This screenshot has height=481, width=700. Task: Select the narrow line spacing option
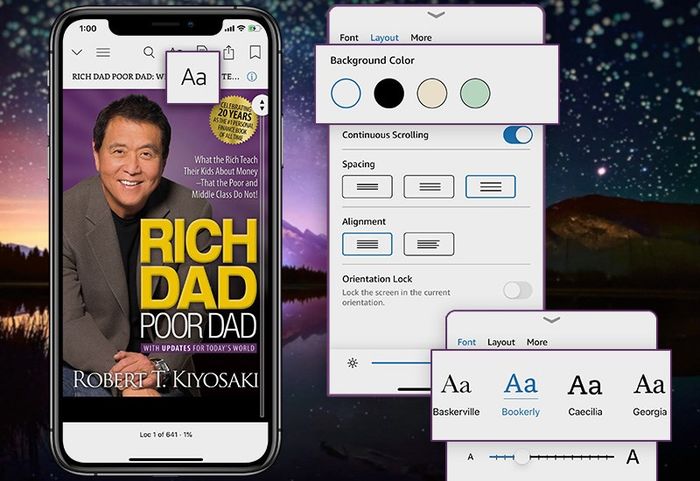[x=367, y=187]
